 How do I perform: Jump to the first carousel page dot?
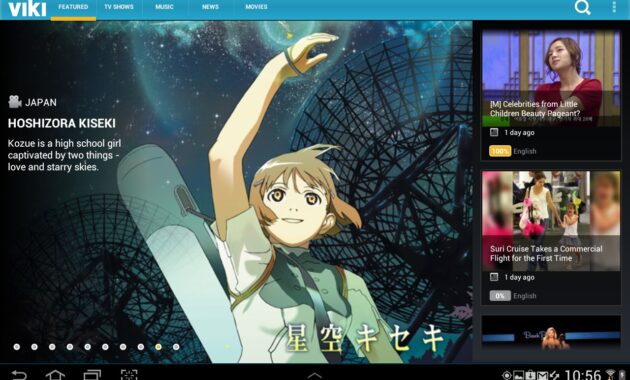[16, 347]
